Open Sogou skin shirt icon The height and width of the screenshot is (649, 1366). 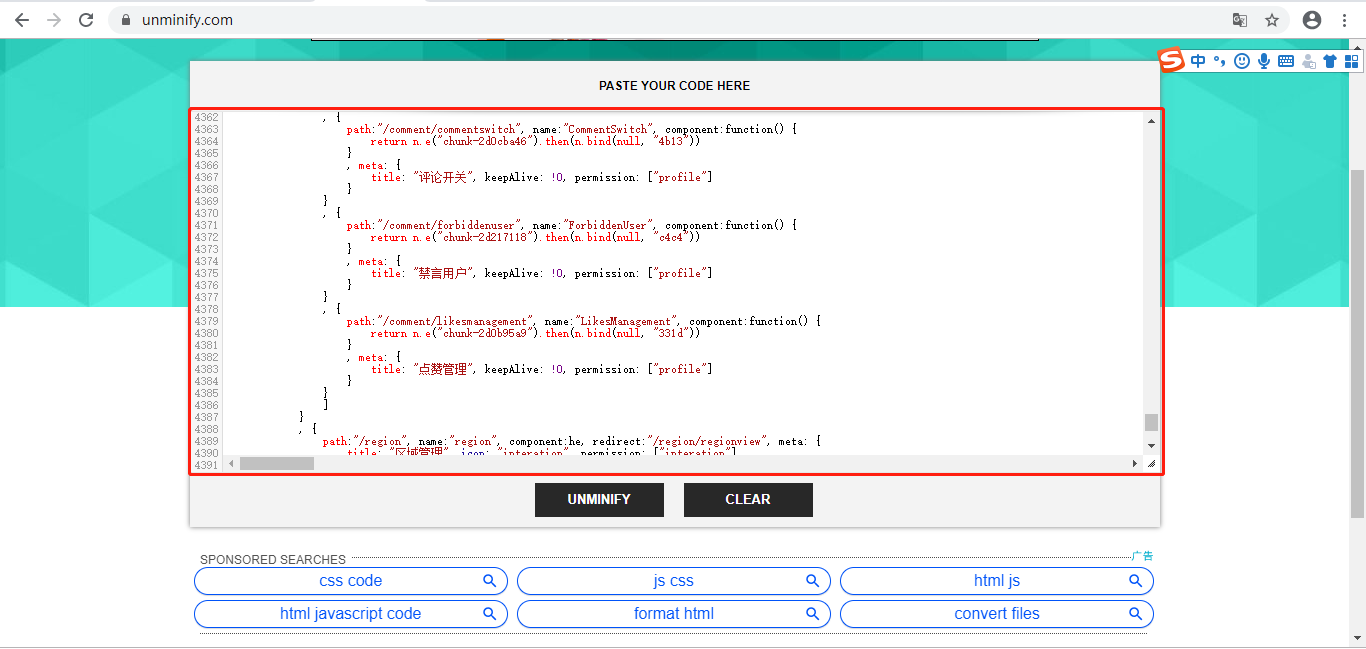point(1330,61)
